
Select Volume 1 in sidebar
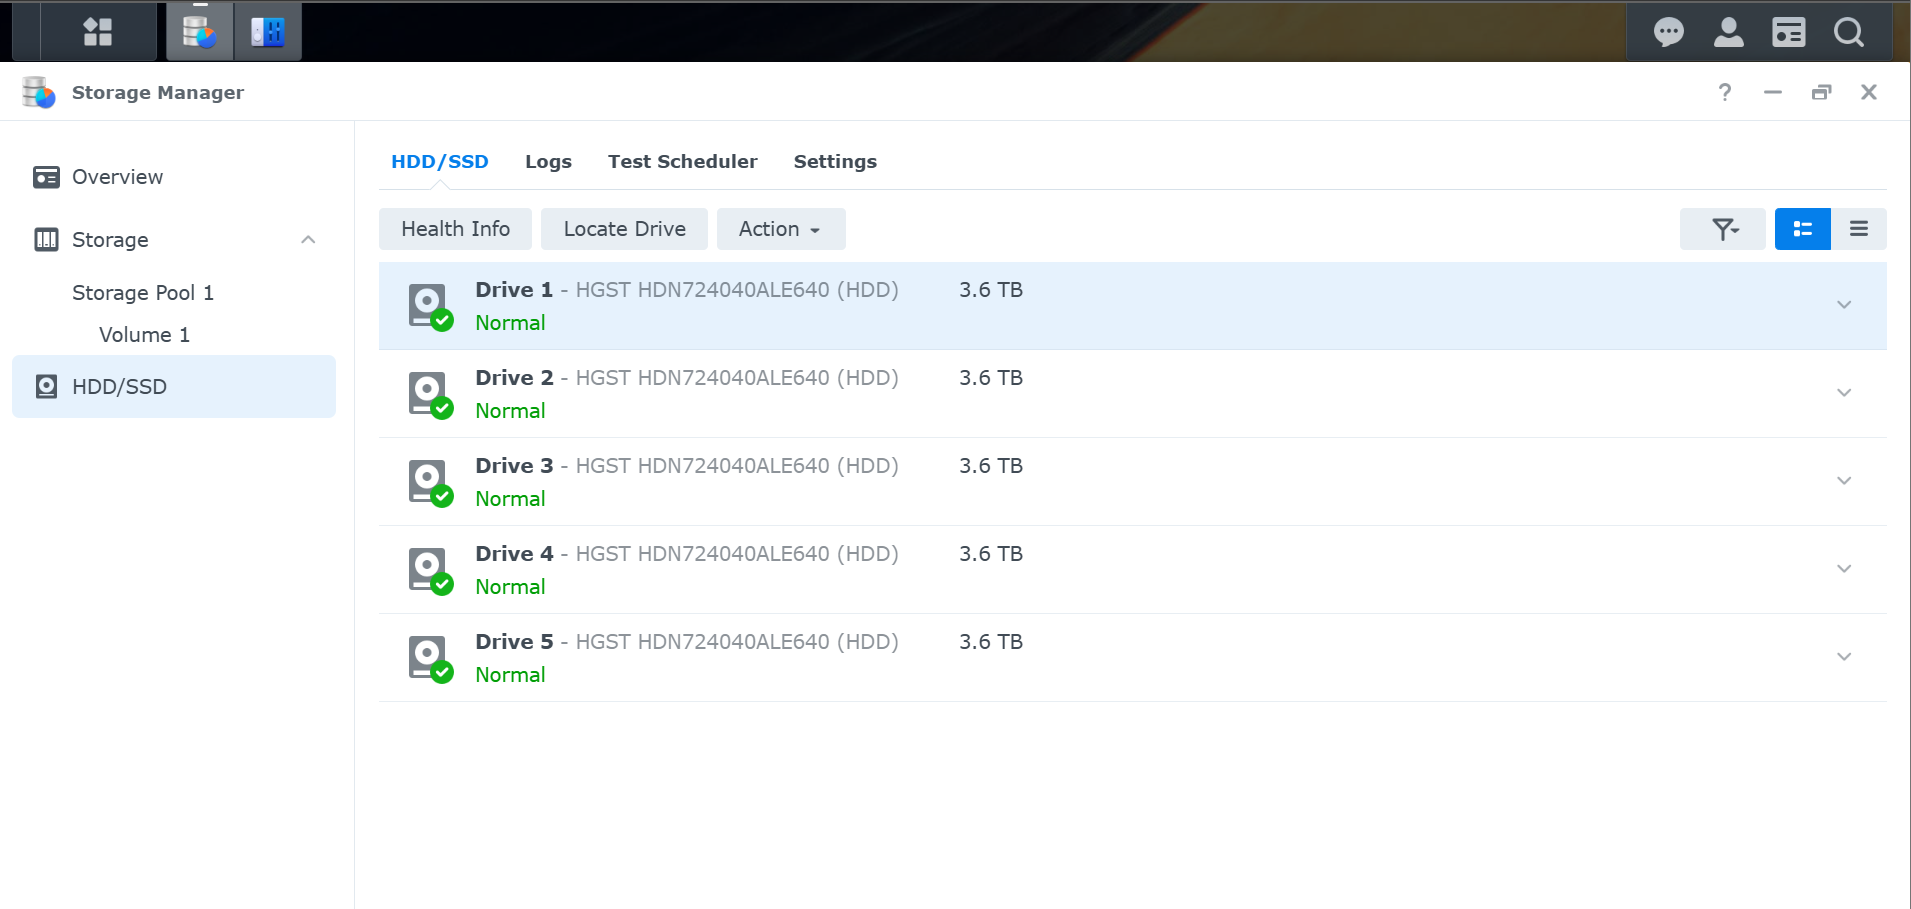coord(144,335)
